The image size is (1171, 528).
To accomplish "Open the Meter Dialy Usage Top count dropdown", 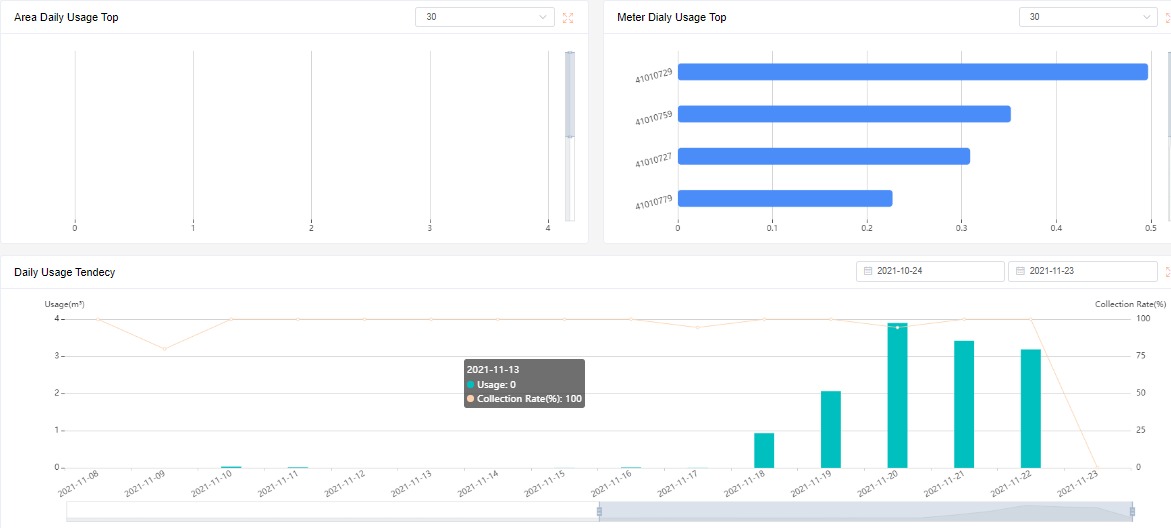I will [1088, 17].
